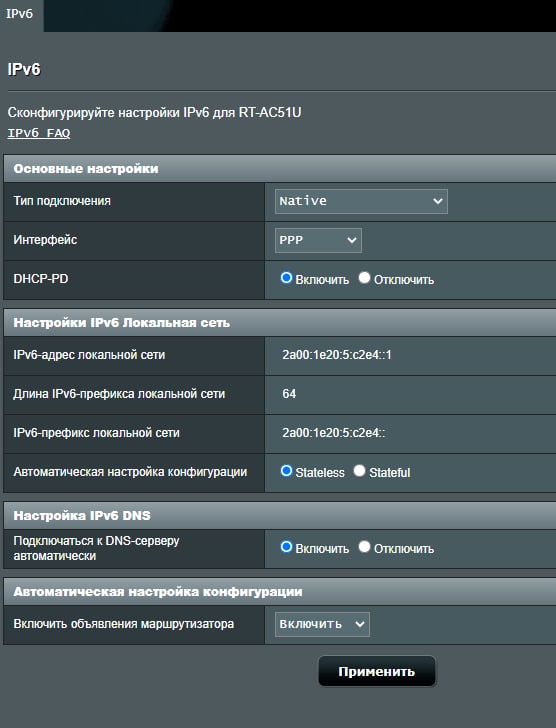Screen dimensions: 556x728
Task: Click the DHCP-PD label
Action: pyautogui.click(x=41, y=279)
